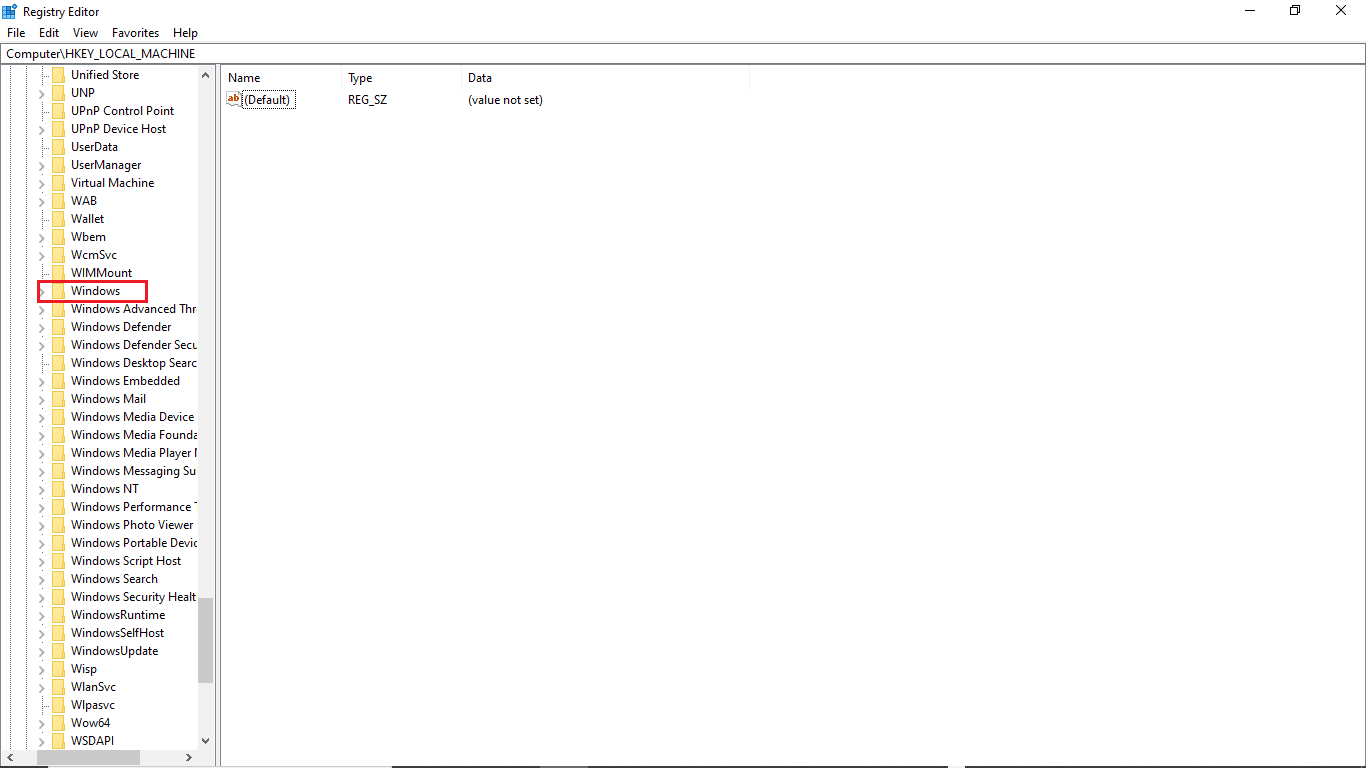Expand the WcmSvc key
The width and height of the screenshot is (1366, 768).
coord(42,255)
